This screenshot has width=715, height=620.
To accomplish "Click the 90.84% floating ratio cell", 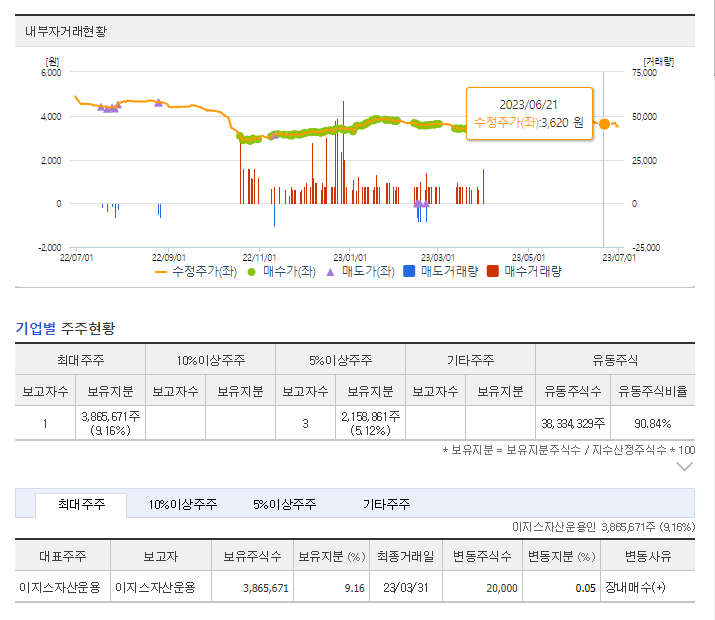I will coord(653,424).
